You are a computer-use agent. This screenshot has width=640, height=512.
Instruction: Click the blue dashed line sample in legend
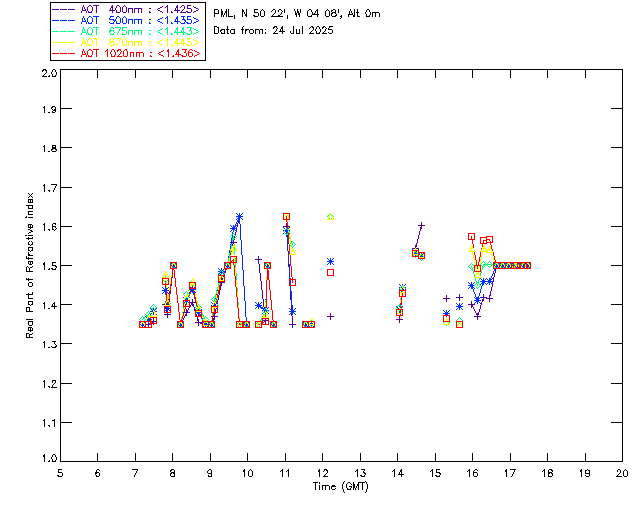pyautogui.click(x=64, y=20)
